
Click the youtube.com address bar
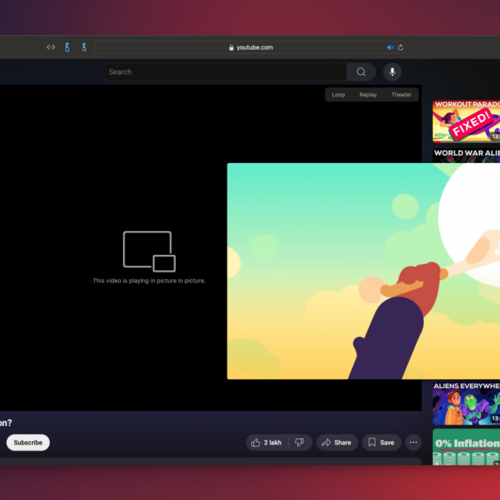point(250,47)
